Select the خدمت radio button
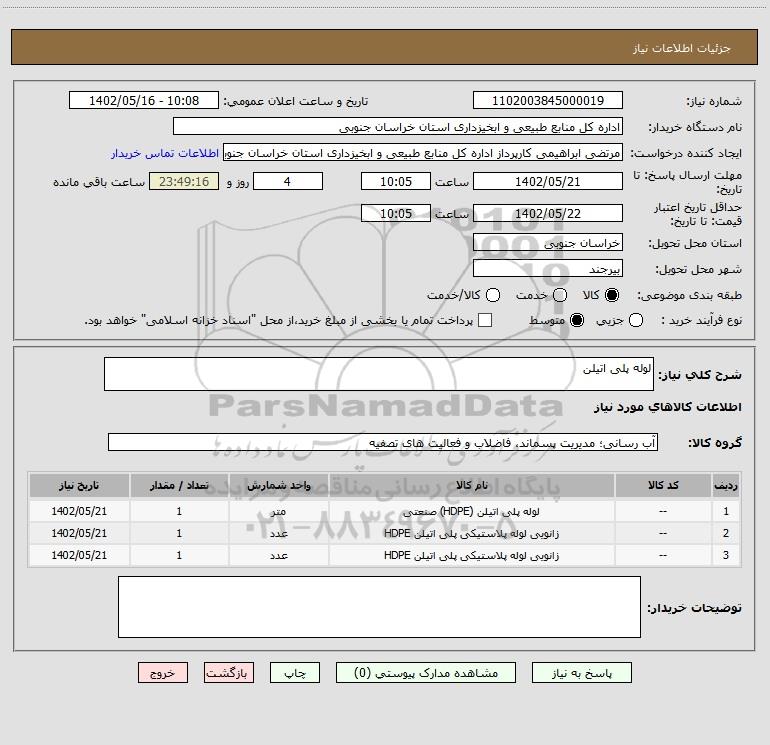770x745 pixels. [x=560, y=295]
